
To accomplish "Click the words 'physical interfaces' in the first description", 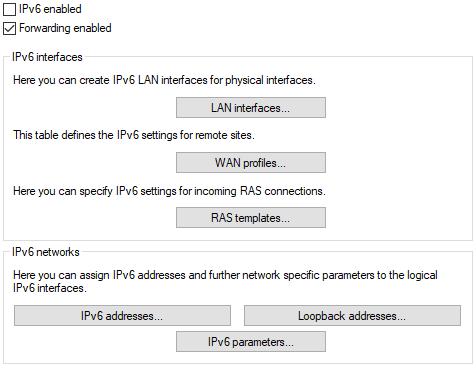I will (270, 80).
